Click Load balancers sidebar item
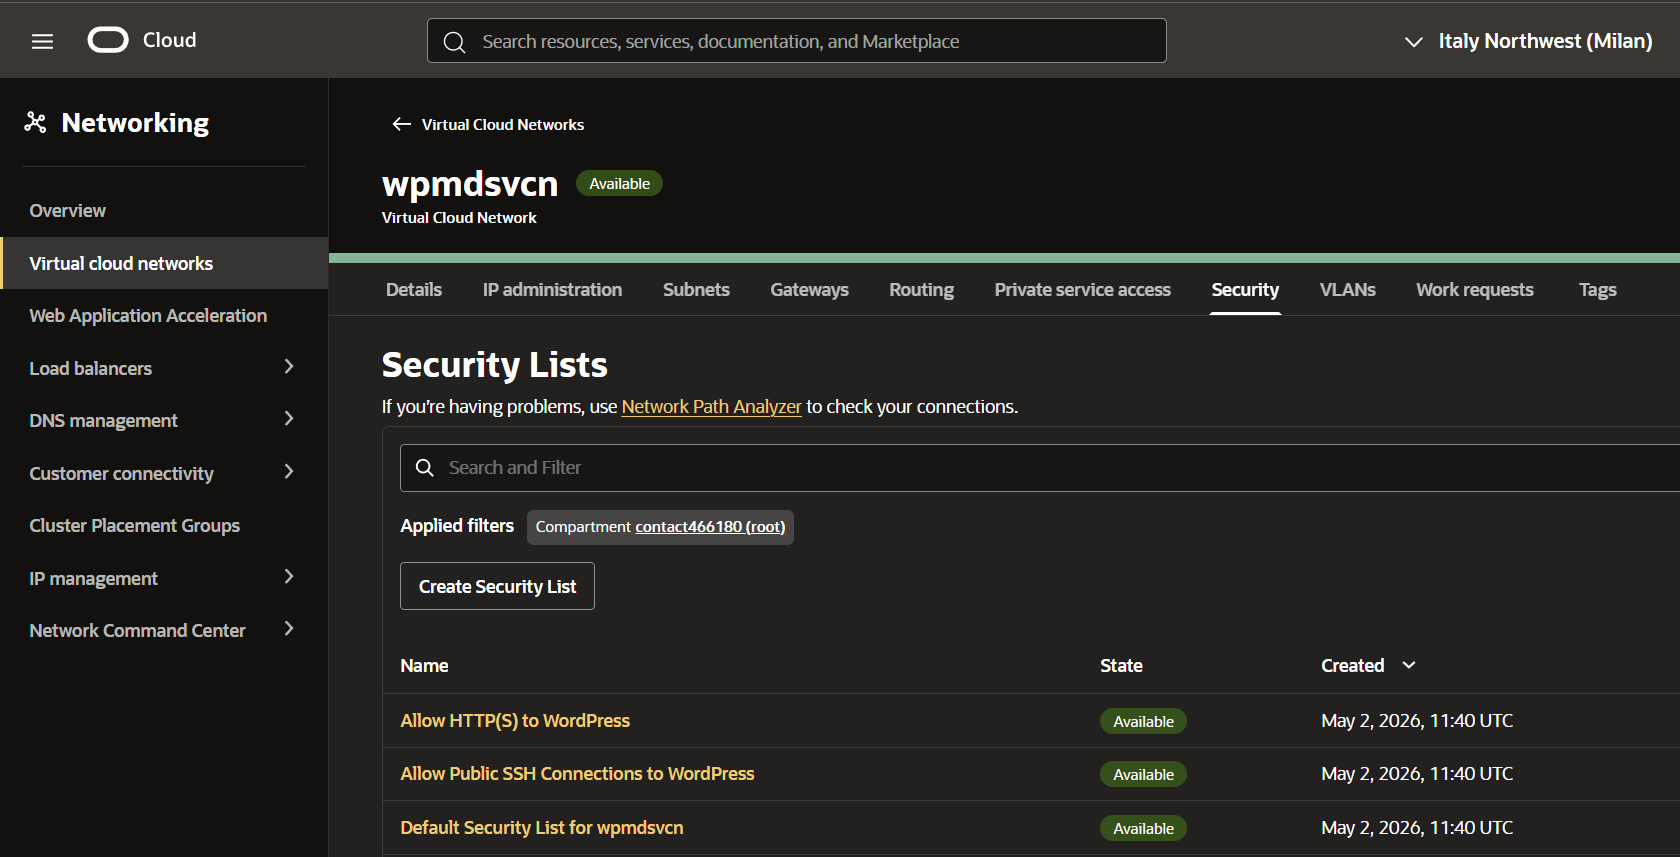The image size is (1680, 857). [90, 368]
